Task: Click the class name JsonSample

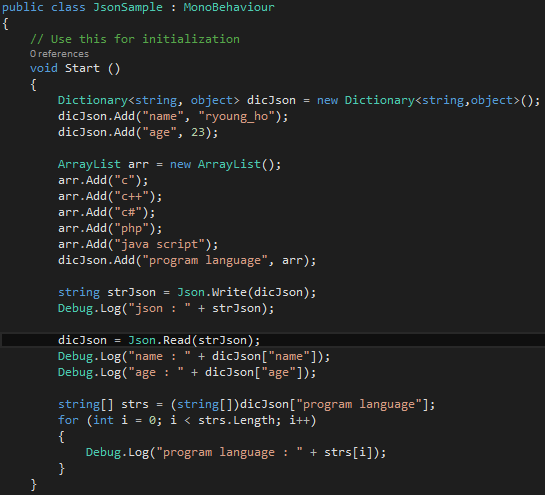Action: tap(128, 7)
